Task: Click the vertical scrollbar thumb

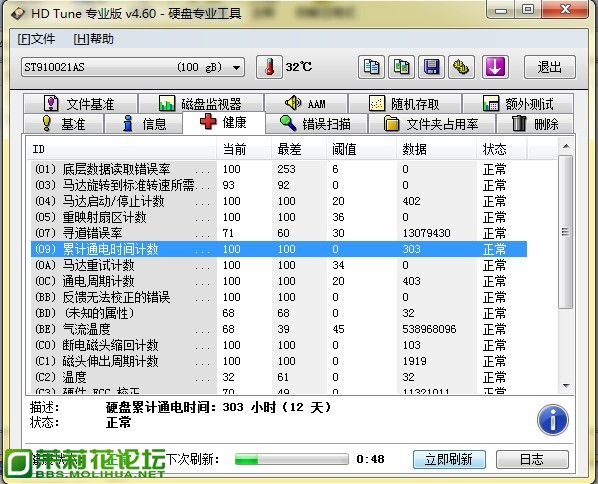Action: pos(566,232)
